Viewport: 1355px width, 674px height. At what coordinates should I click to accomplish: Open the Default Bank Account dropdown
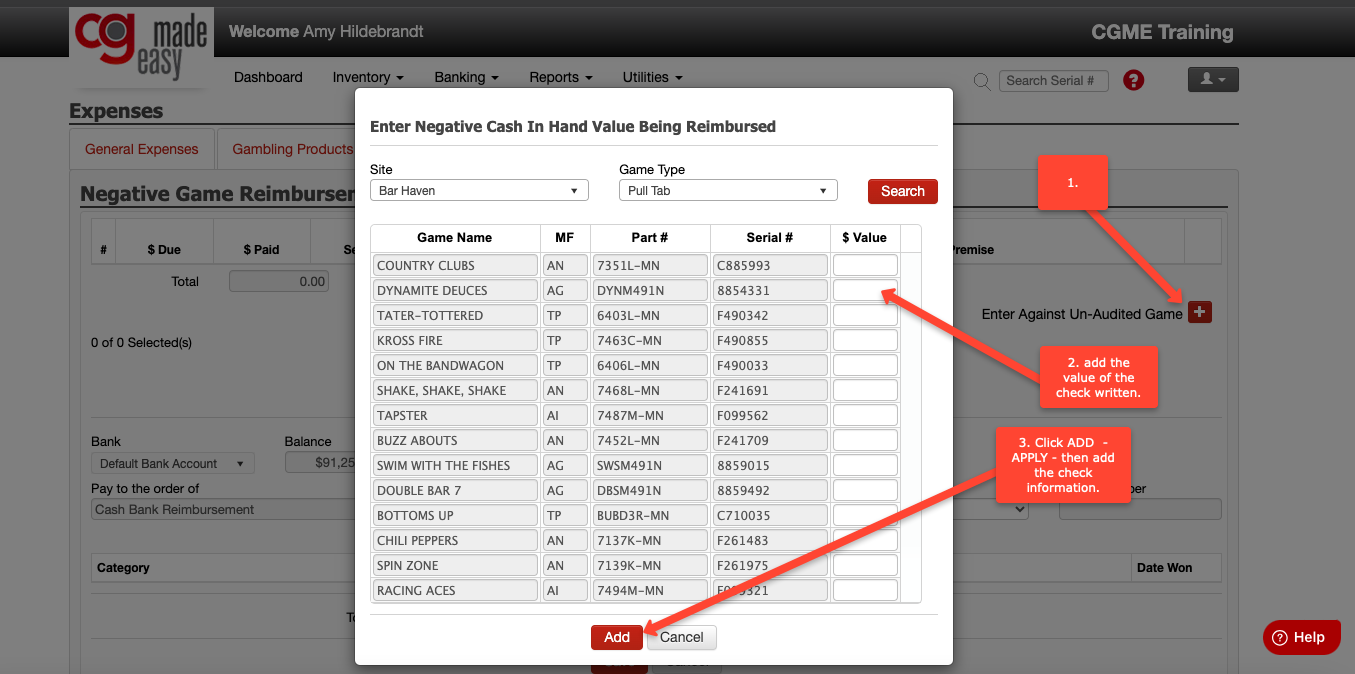click(x=173, y=463)
